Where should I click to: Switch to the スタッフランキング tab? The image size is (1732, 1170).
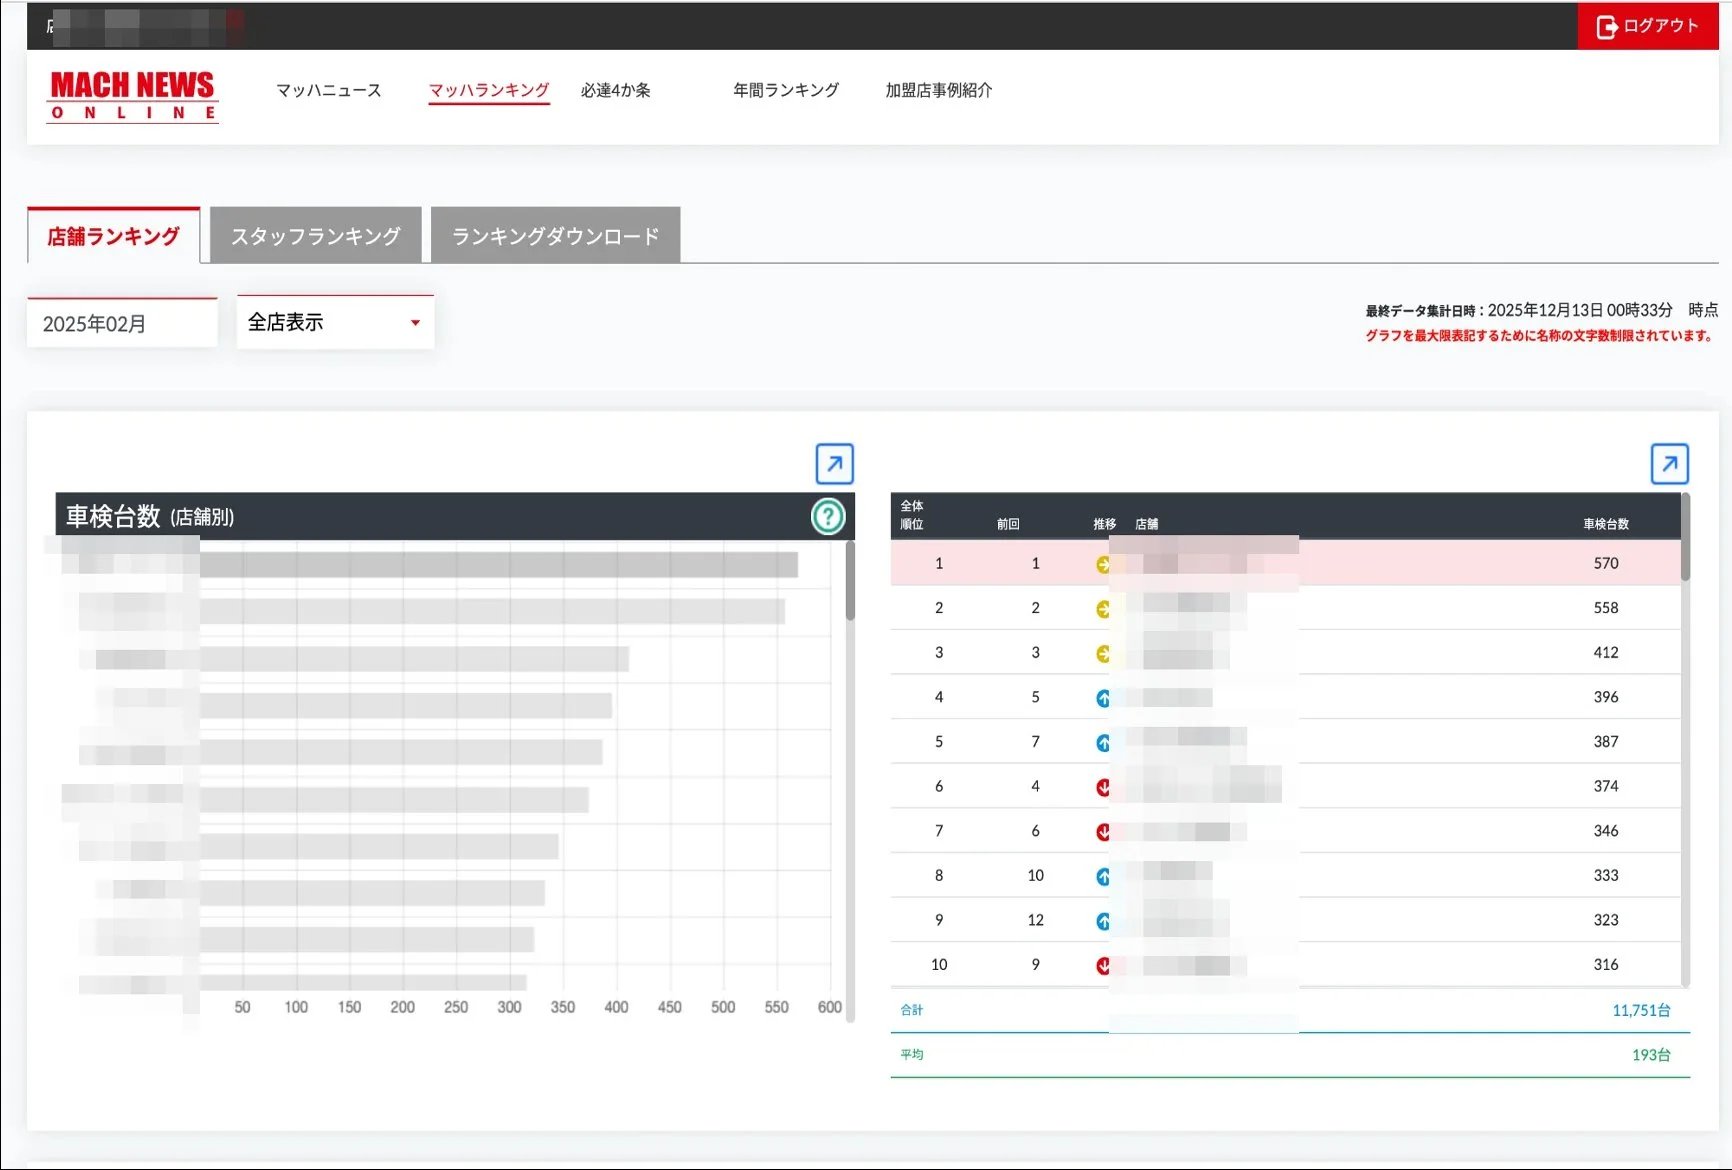[x=316, y=236]
